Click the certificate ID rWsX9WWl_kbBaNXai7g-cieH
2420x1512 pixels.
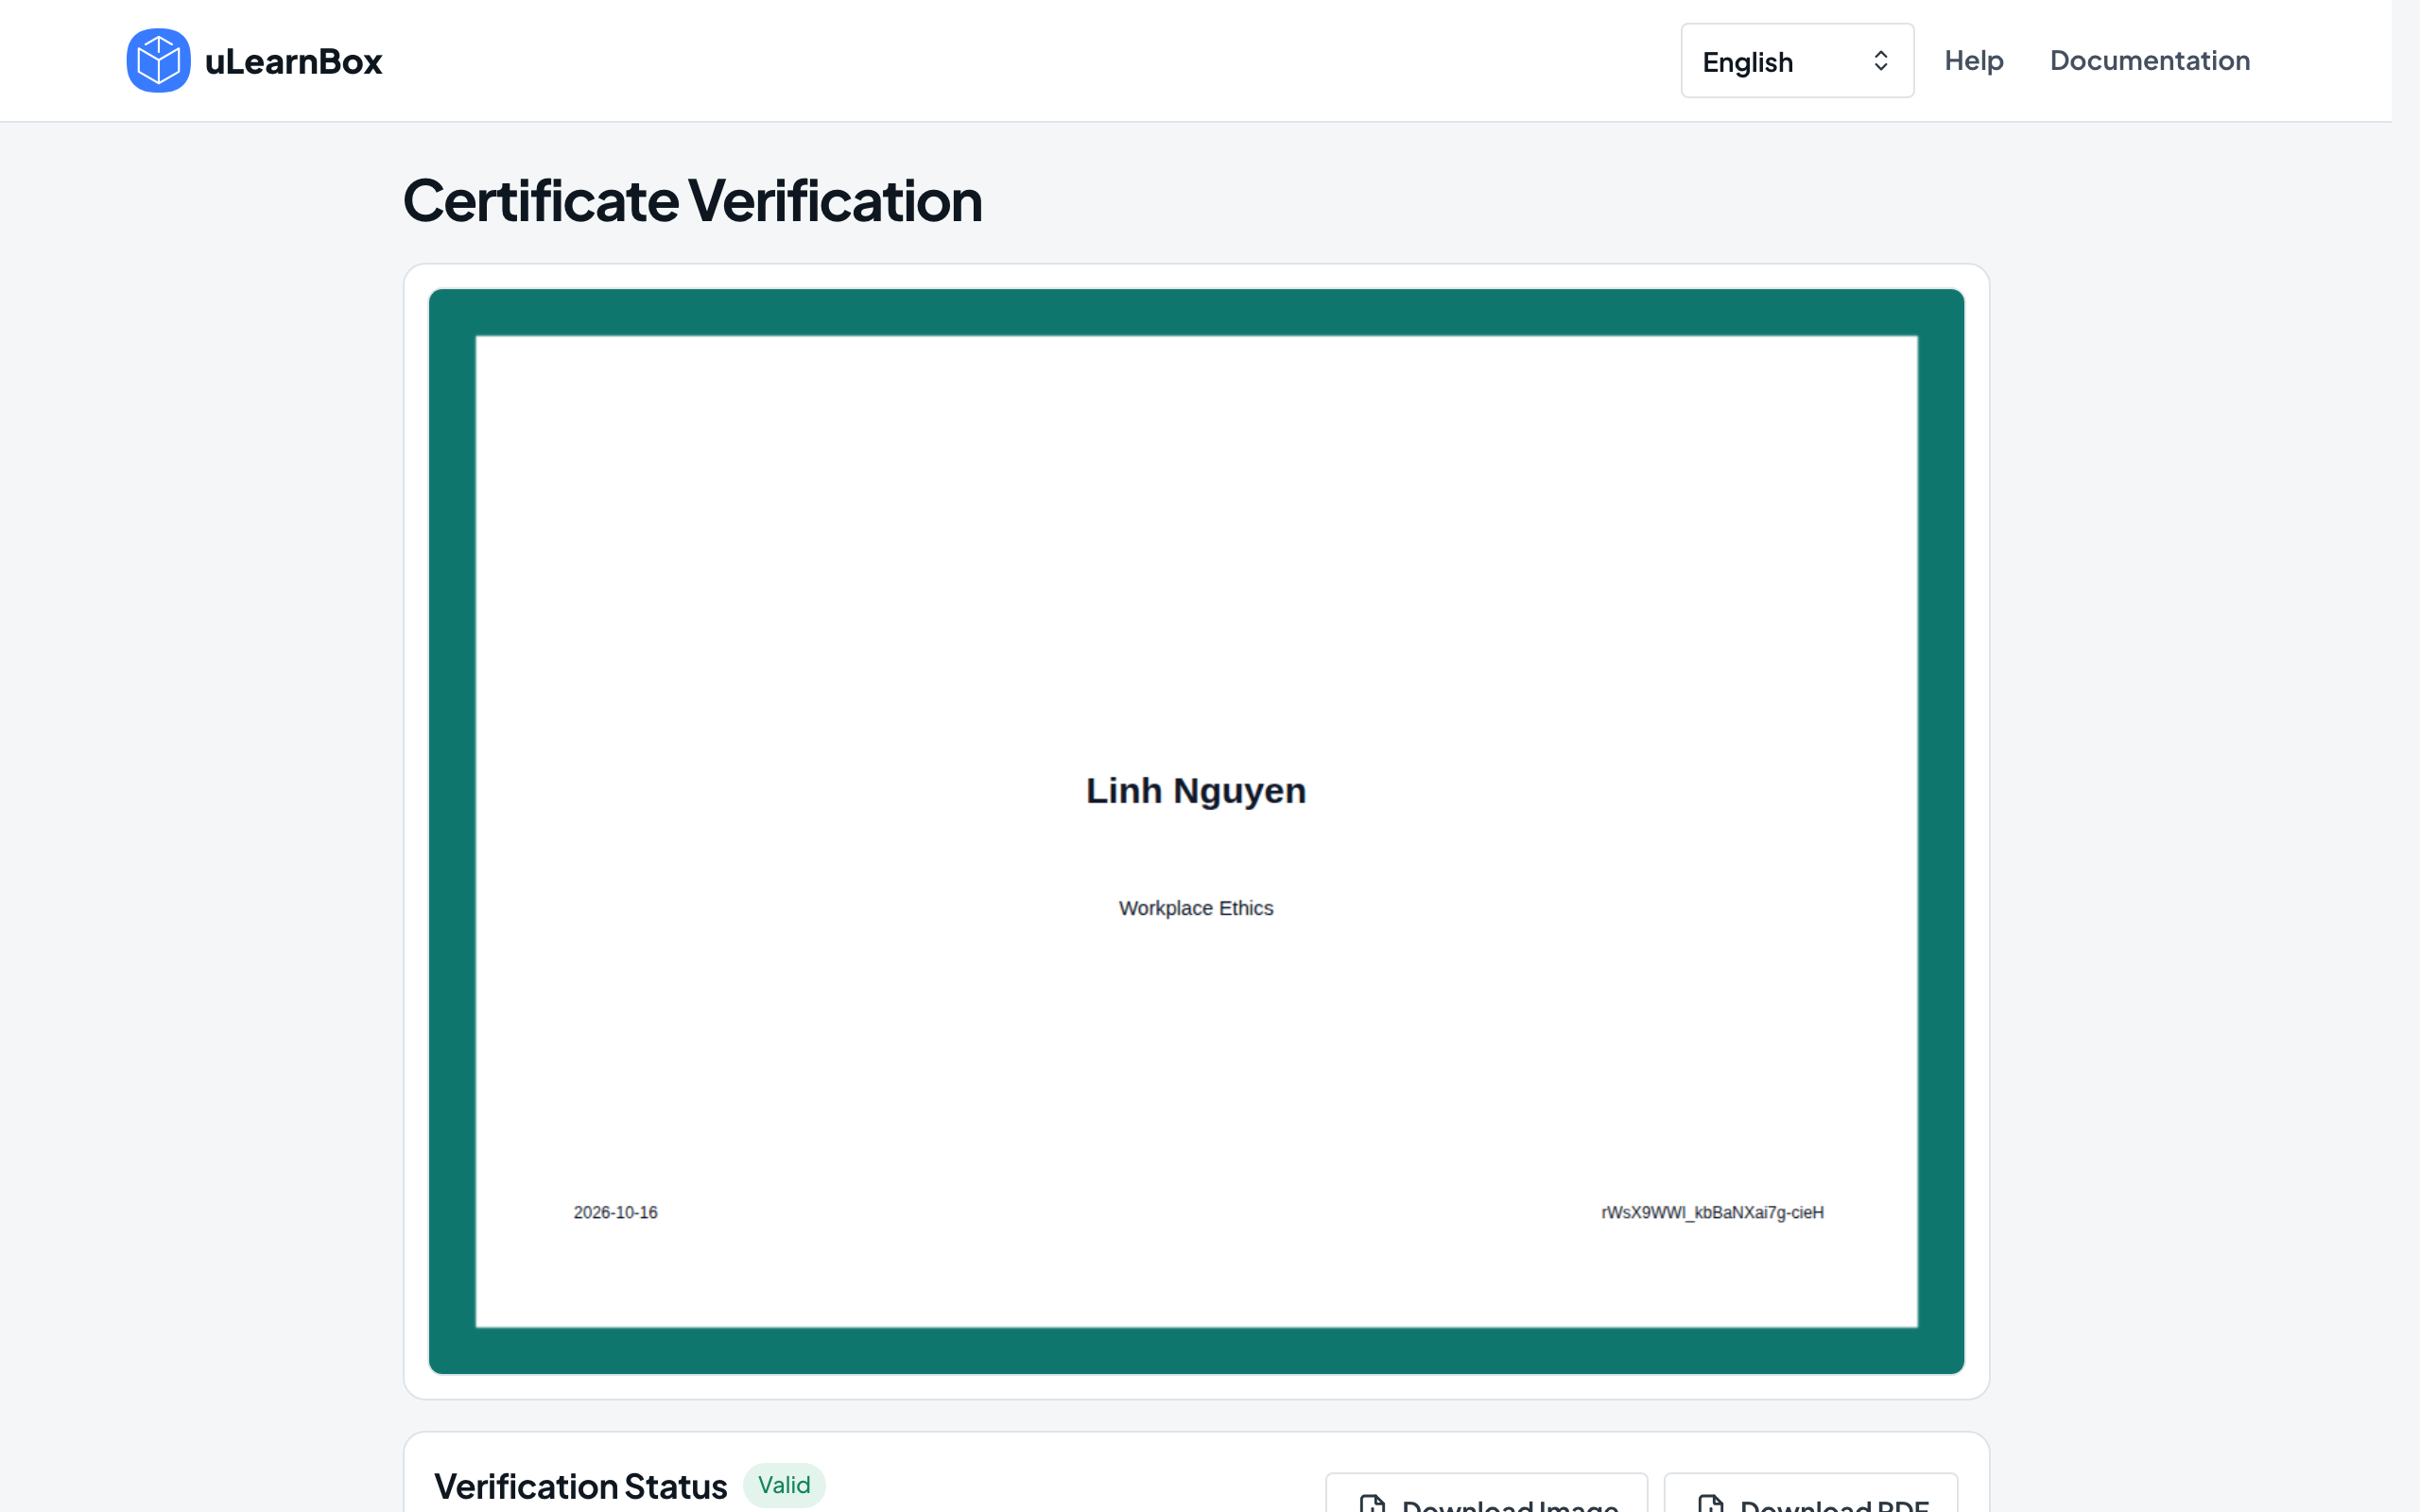1712,1212
